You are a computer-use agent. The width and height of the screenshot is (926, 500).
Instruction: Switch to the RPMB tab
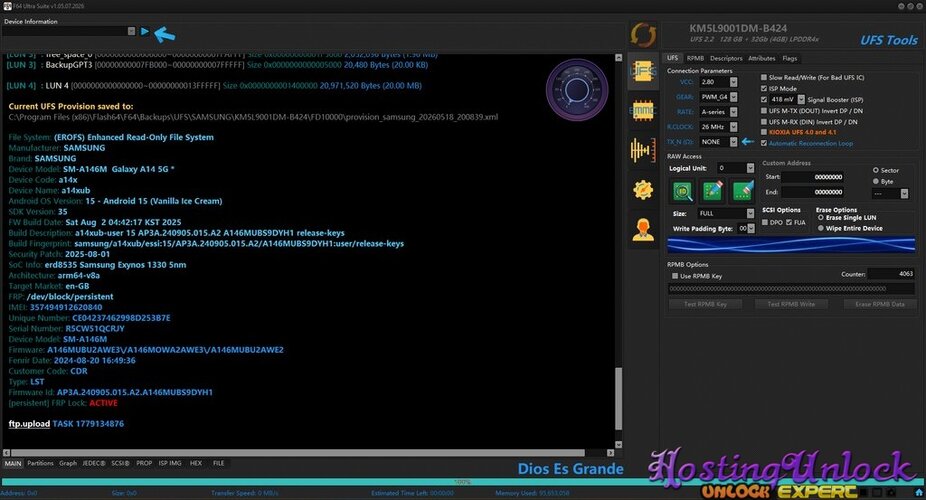click(695, 58)
